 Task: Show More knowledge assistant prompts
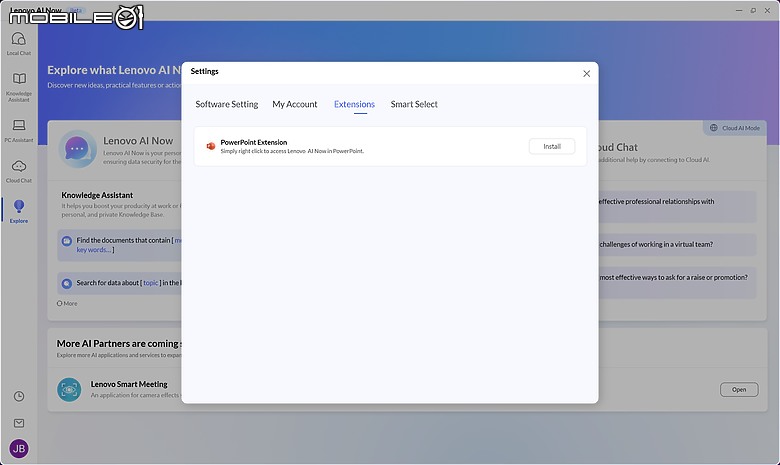(67, 303)
